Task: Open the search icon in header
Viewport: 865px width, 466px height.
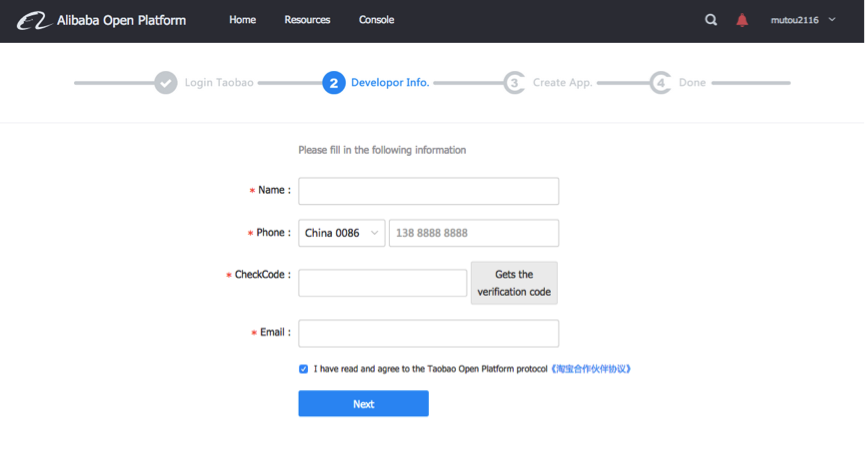Action: (711, 20)
